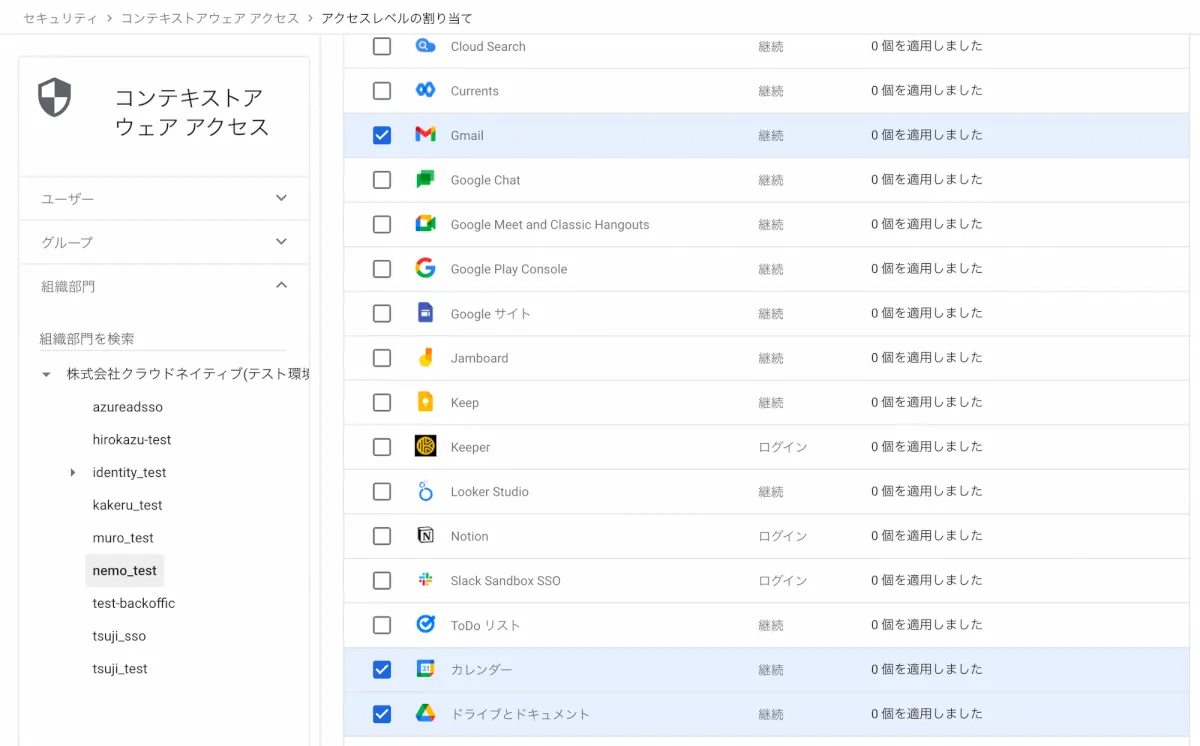This screenshot has height=746, width=1200.
Task: Check the Google Chat checkbox
Action: tap(382, 180)
